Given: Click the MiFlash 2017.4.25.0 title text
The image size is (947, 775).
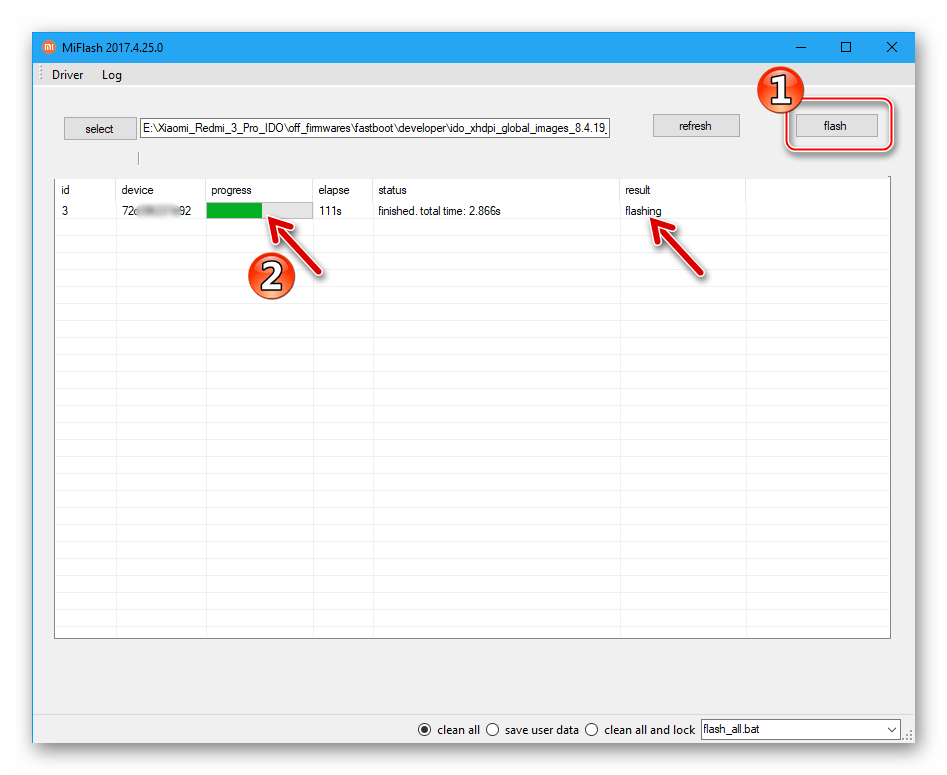Looking at the screenshot, I should 112,48.
